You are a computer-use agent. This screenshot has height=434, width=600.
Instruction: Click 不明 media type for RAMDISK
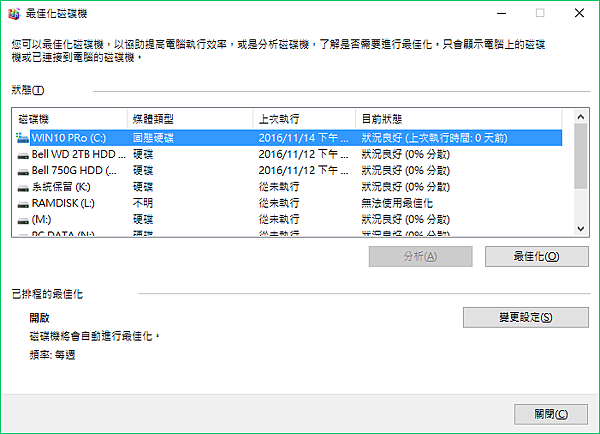point(143,203)
